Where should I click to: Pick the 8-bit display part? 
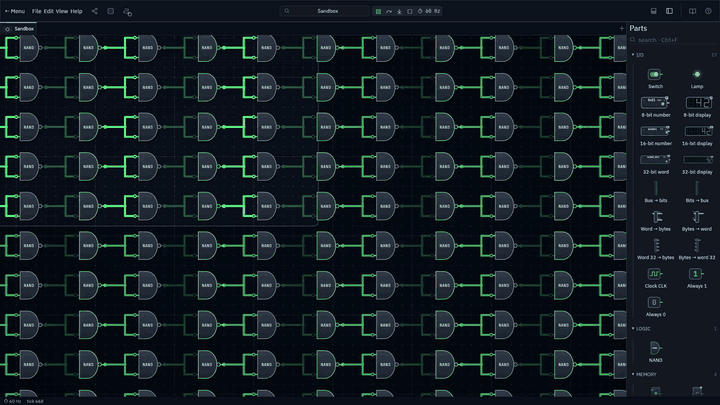[x=697, y=107]
